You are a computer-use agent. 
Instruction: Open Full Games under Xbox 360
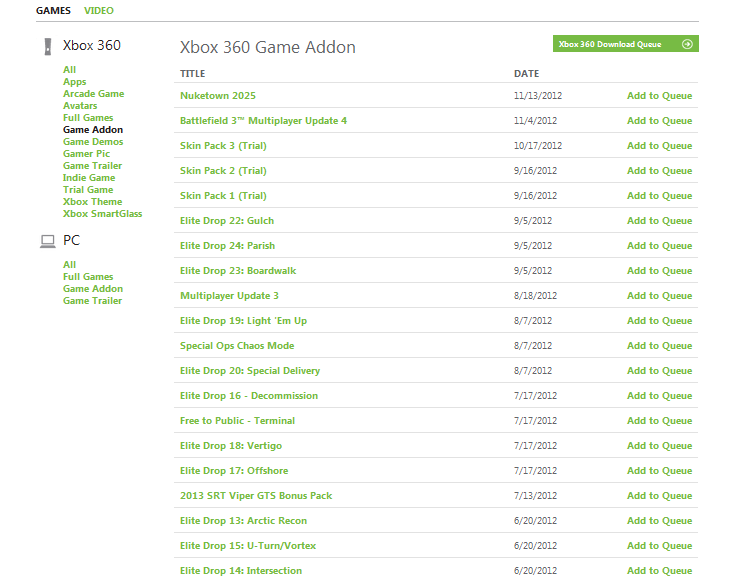click(88, 118)
